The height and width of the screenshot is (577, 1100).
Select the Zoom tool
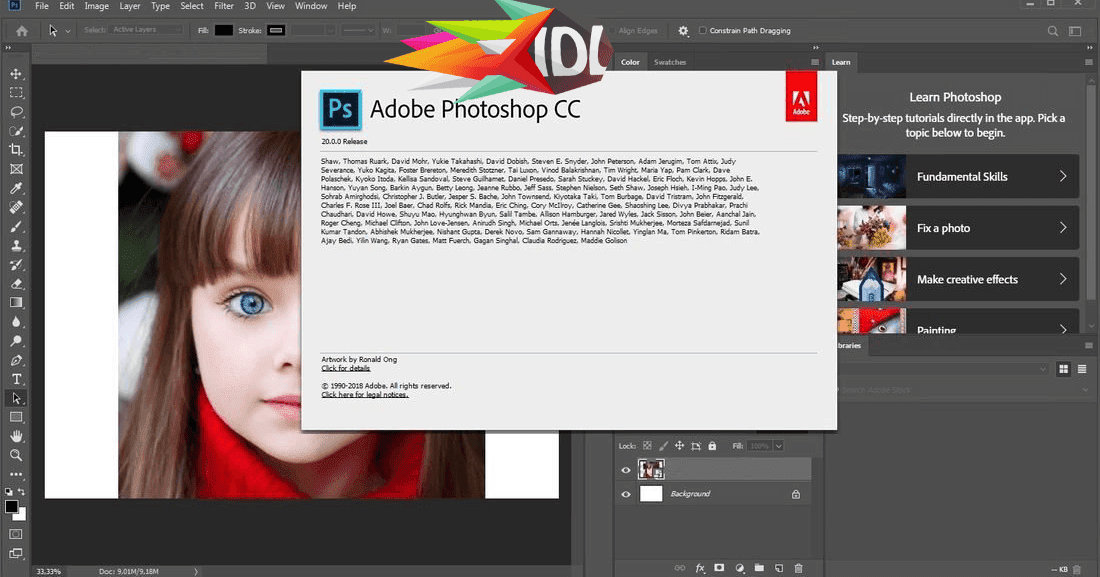click(x=16, y=455)
